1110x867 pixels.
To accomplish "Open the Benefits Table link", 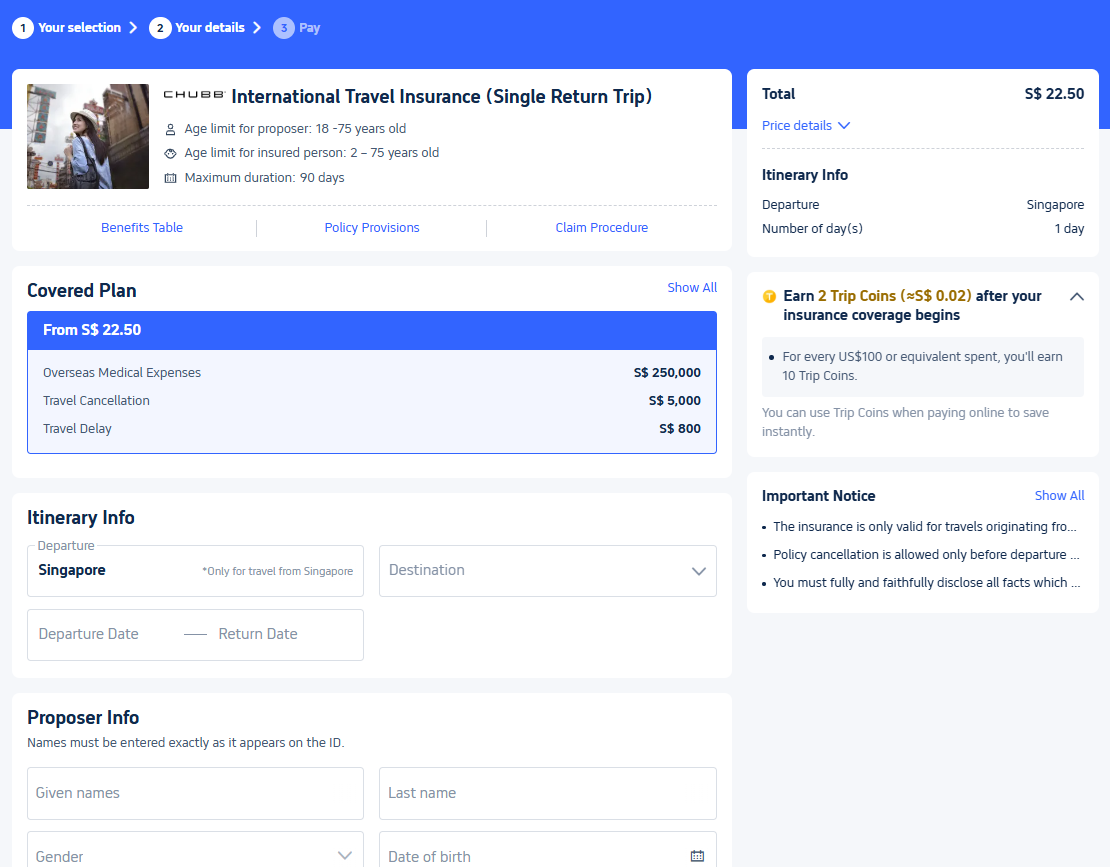I will point(142,228).
